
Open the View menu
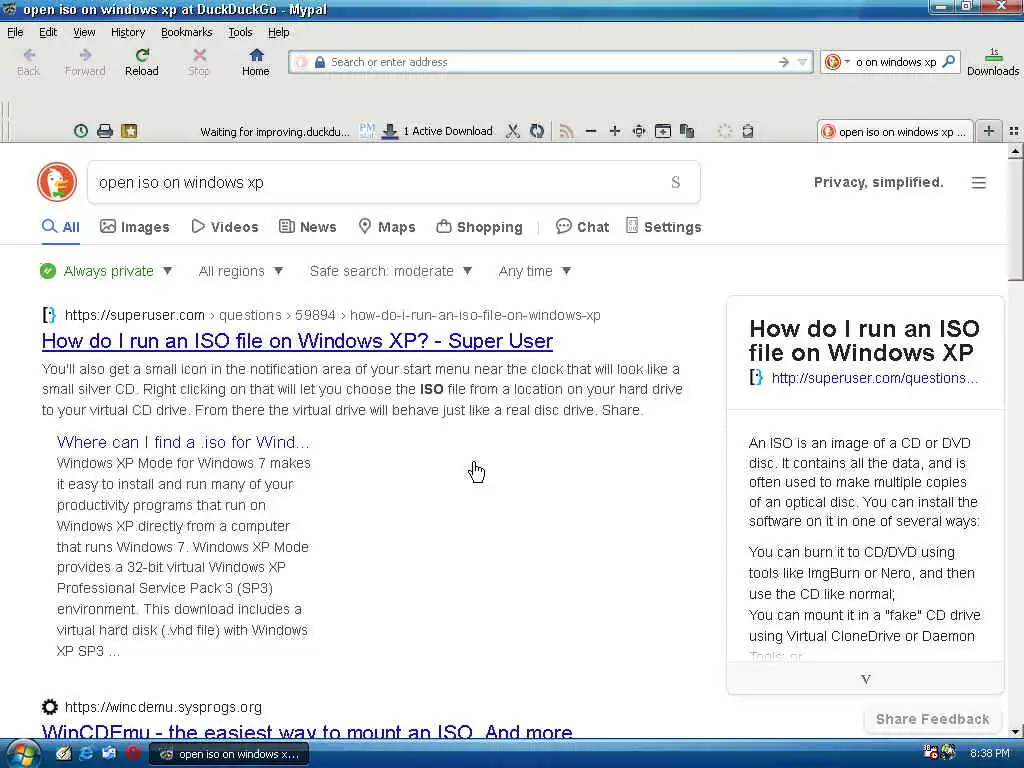point(84,32)
